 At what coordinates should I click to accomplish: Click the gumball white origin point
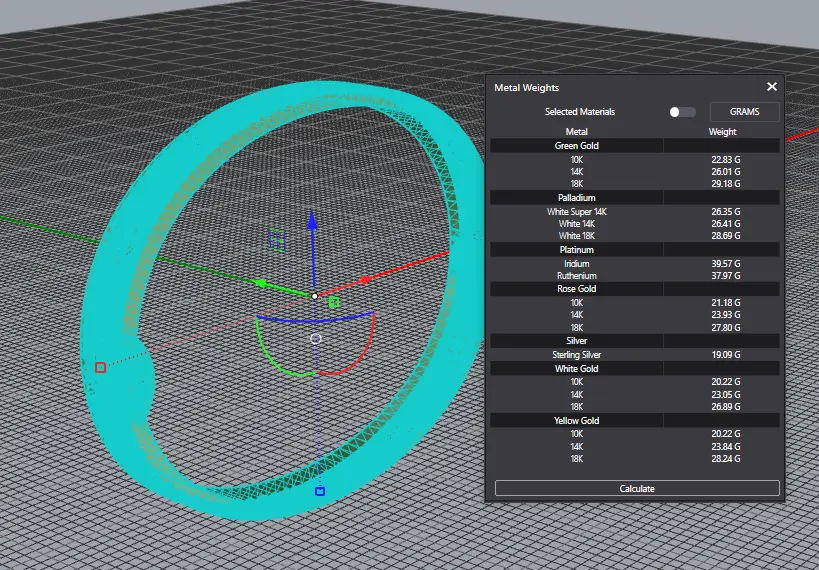(x=314, y=296)
